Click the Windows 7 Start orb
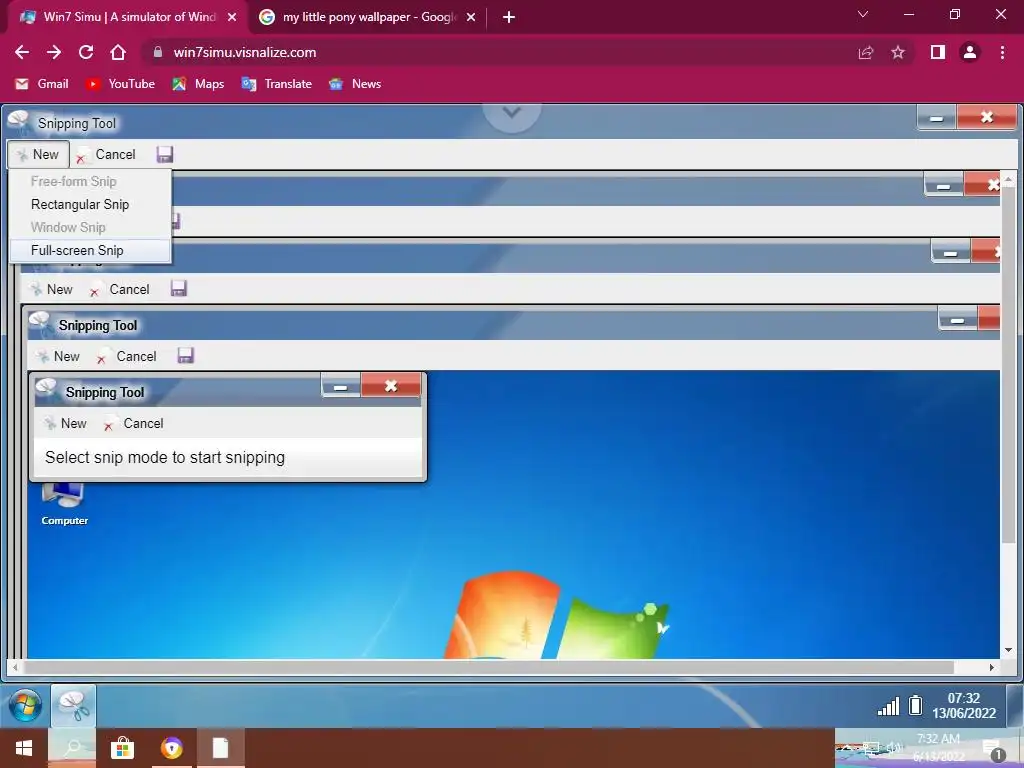Screen dimensions: 1024x768 coord(25,706)
